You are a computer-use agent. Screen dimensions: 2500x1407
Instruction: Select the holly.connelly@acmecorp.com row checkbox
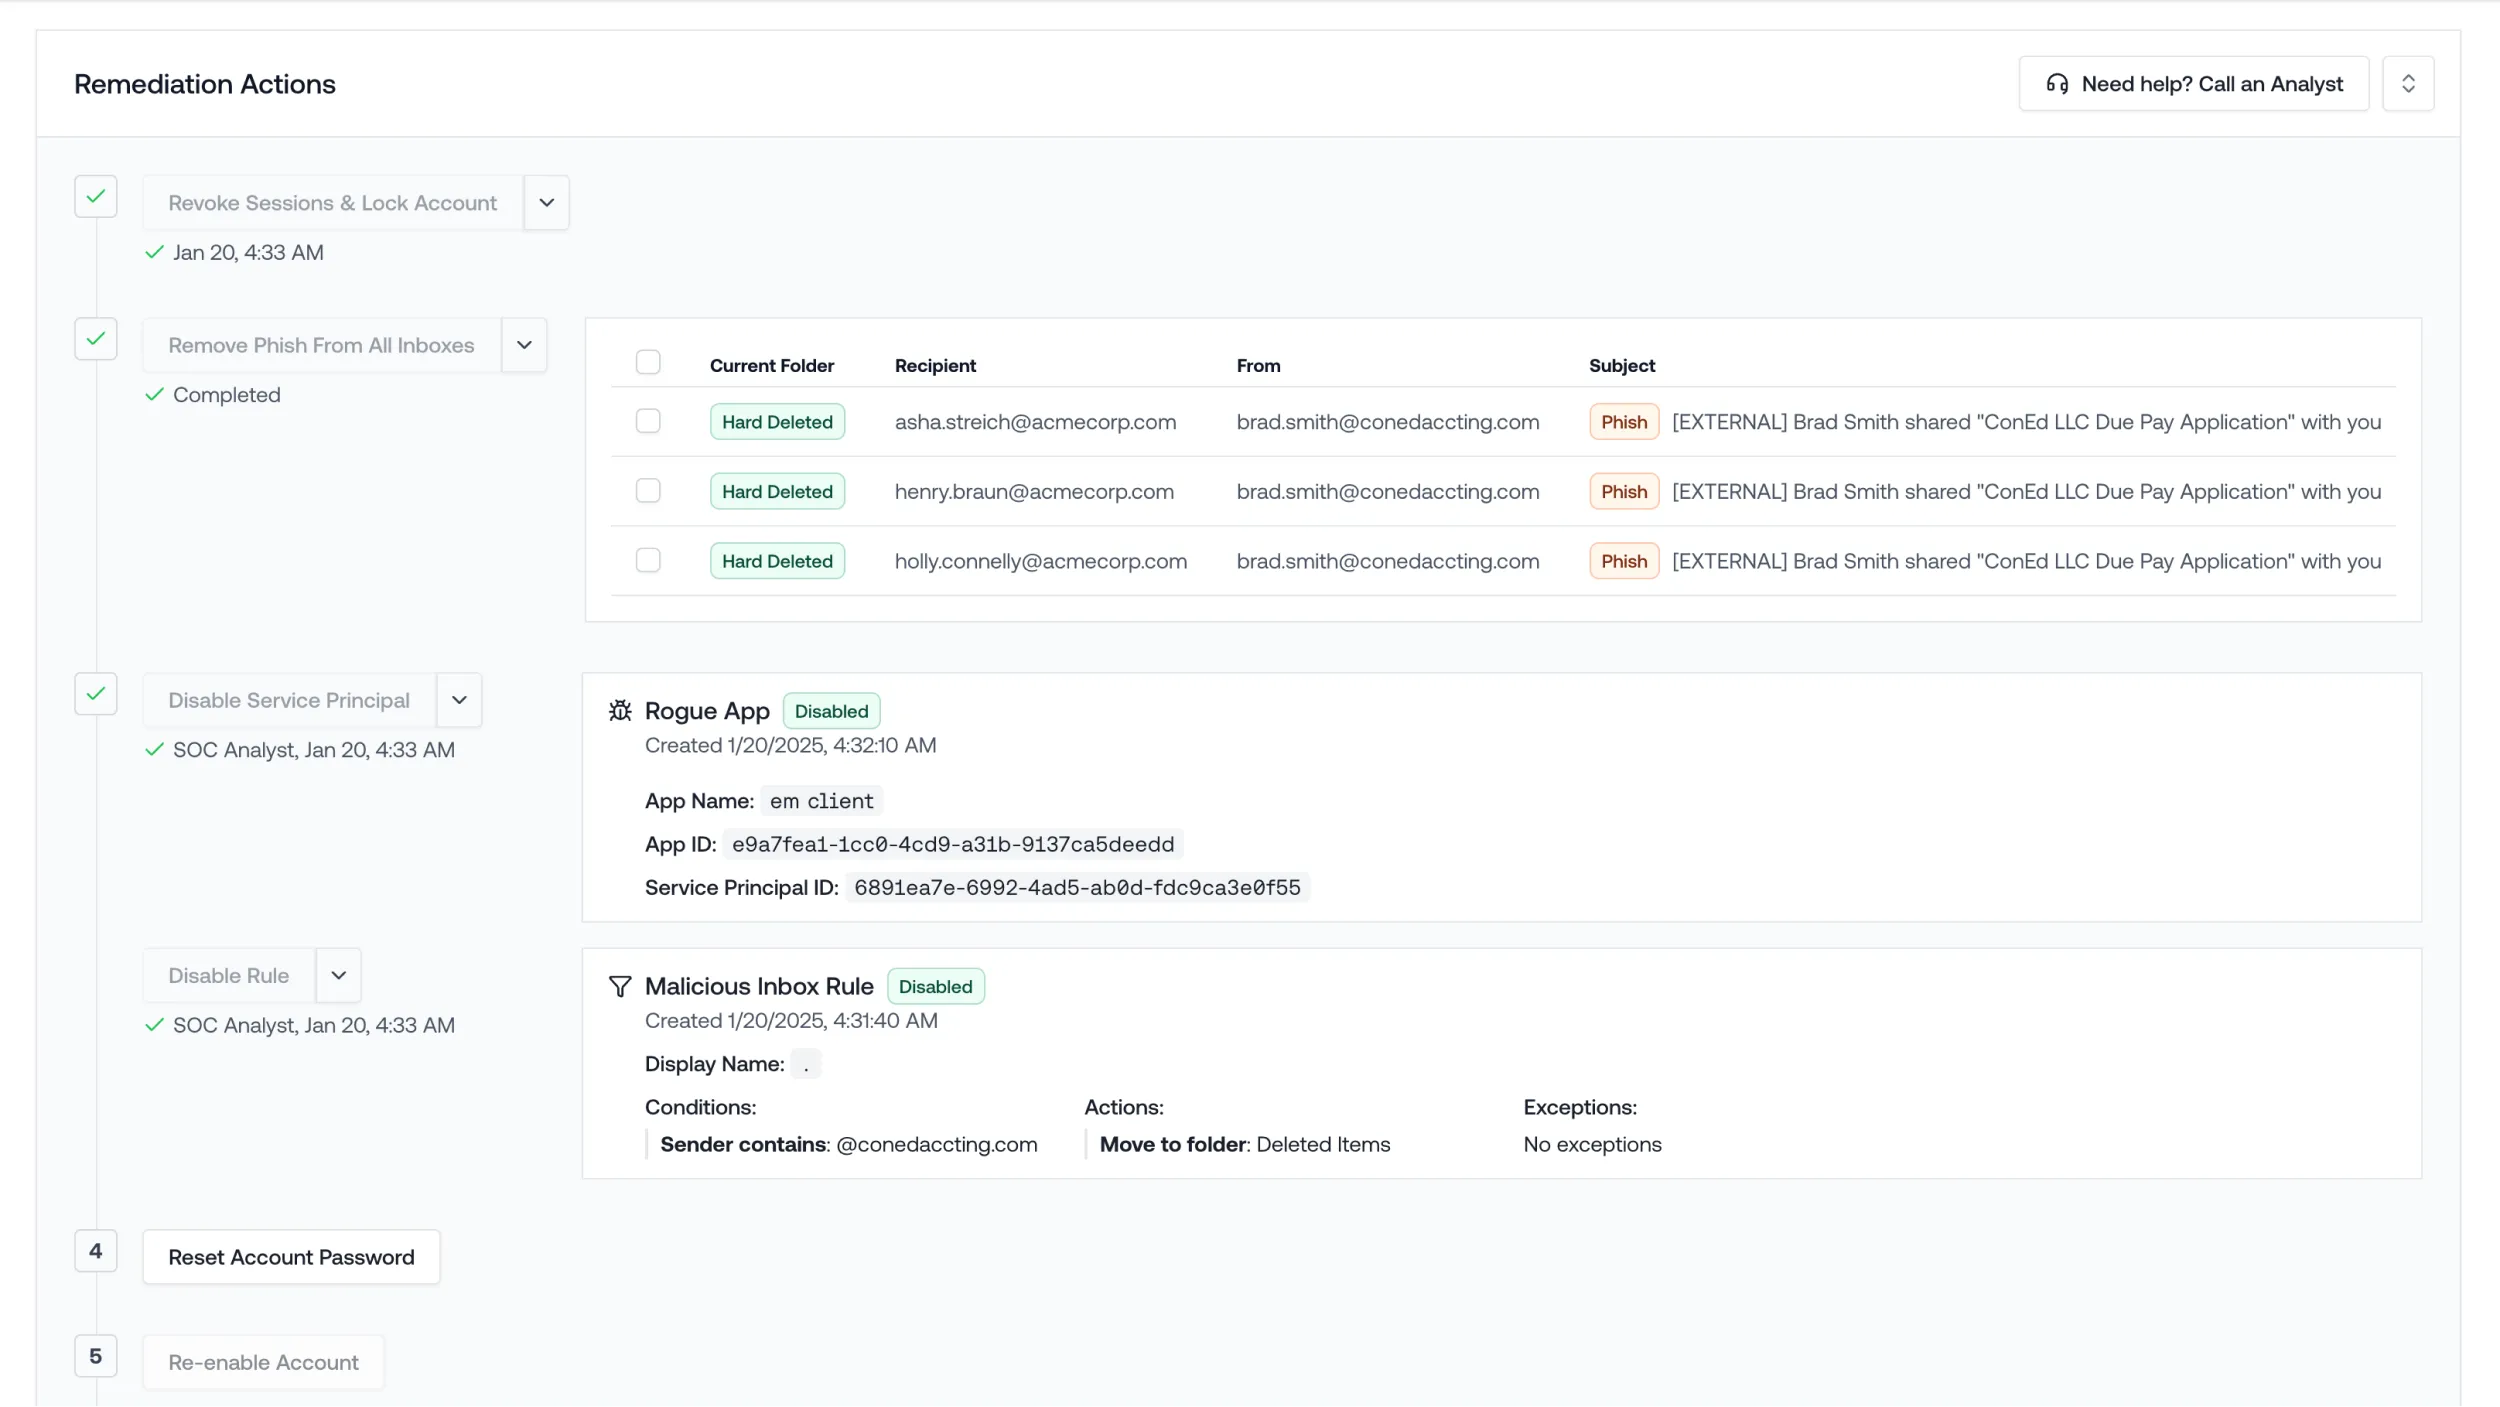point(648,560)
